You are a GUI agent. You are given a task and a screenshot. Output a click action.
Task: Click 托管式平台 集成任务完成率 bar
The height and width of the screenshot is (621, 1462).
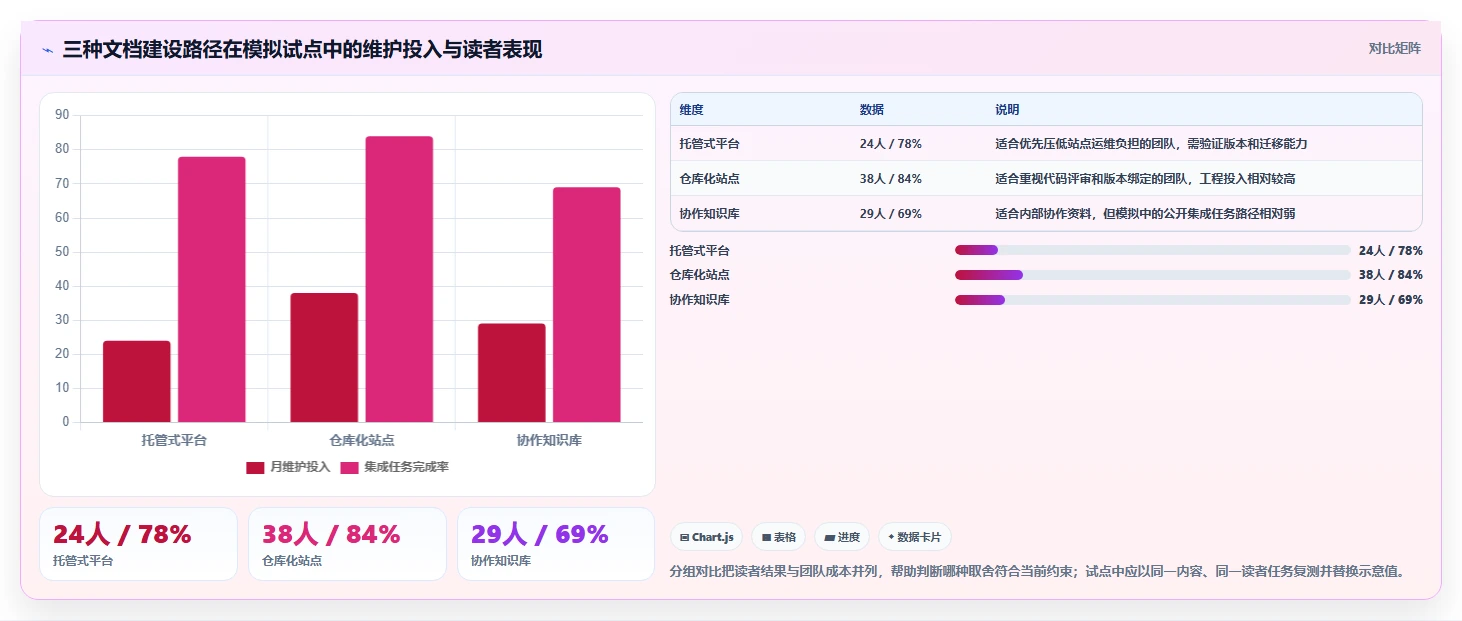(x=211, y=289)
